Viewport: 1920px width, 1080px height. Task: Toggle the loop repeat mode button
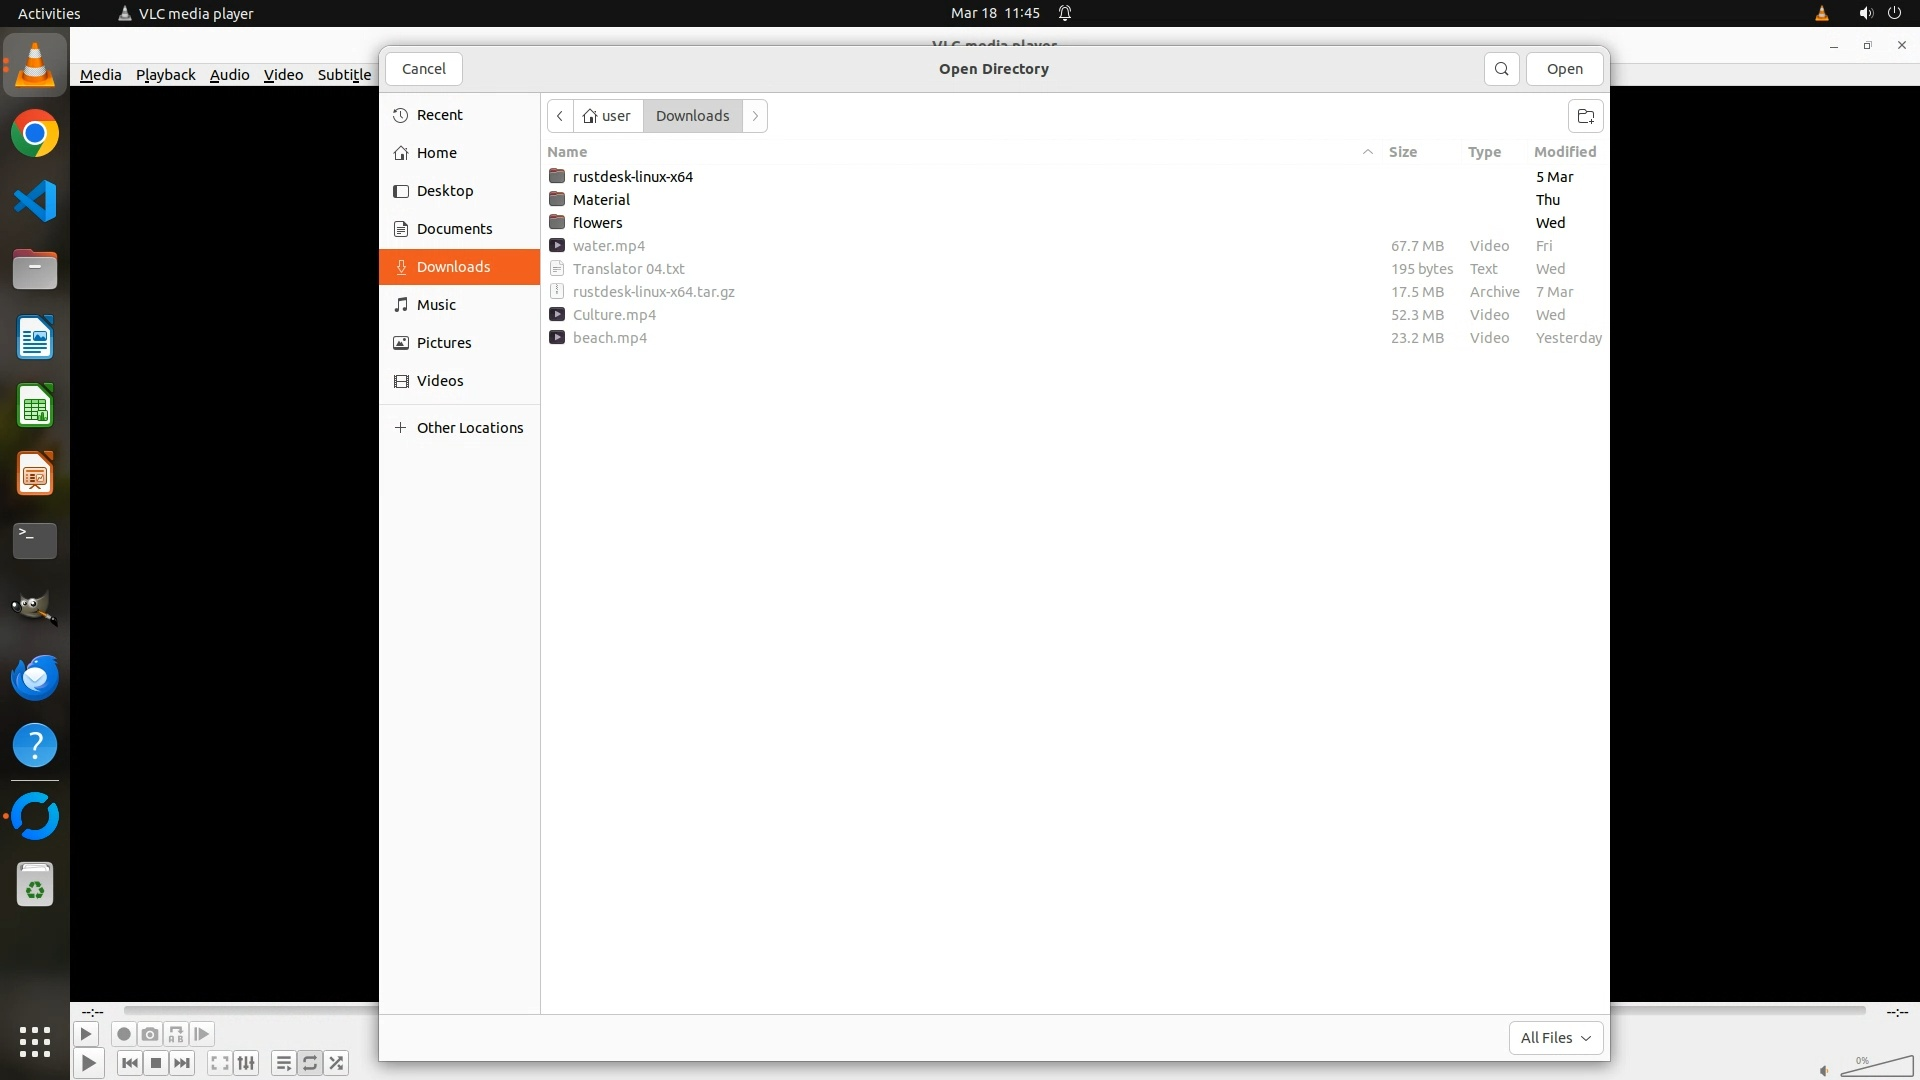coord(310,1063)
